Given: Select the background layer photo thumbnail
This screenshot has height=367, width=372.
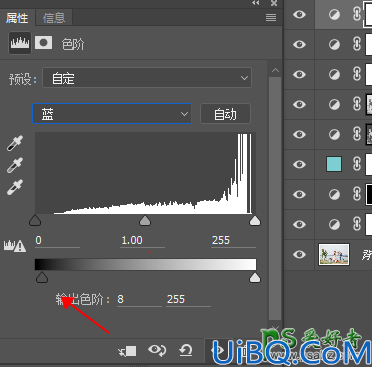Looking at the screenshot, I should click(334, 254).
